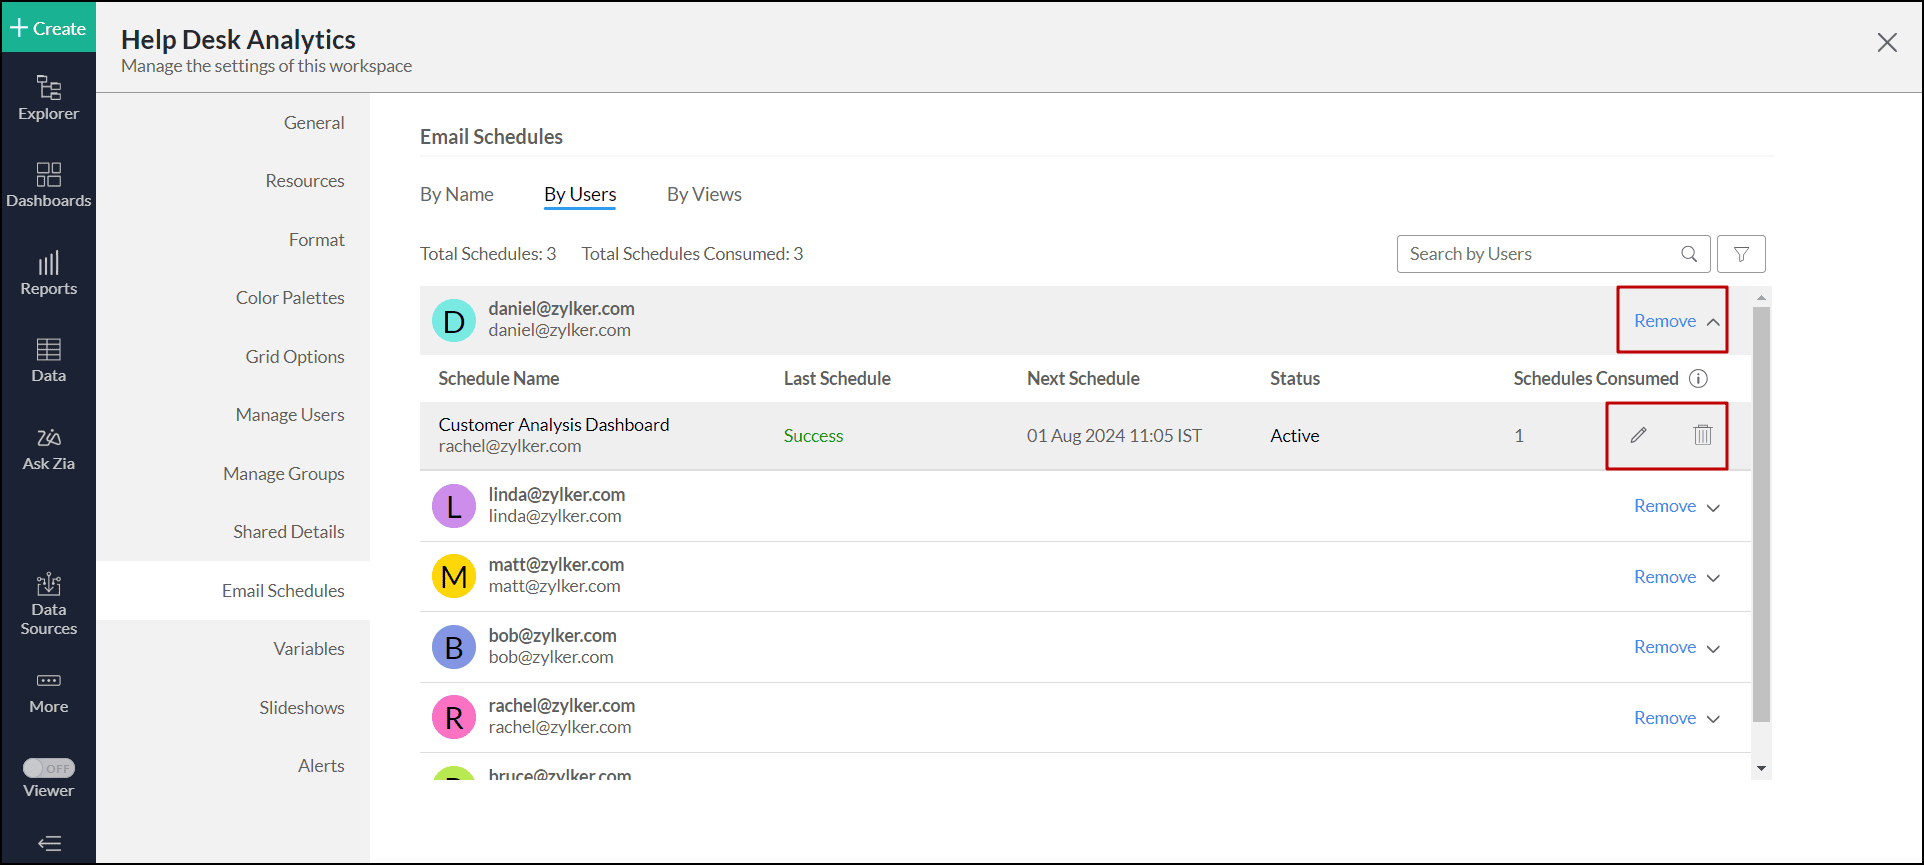This screenshot has height=865, width=1924.
Task: Click the schedules list scrollbar down arrow
Action: coord(1761,769)
